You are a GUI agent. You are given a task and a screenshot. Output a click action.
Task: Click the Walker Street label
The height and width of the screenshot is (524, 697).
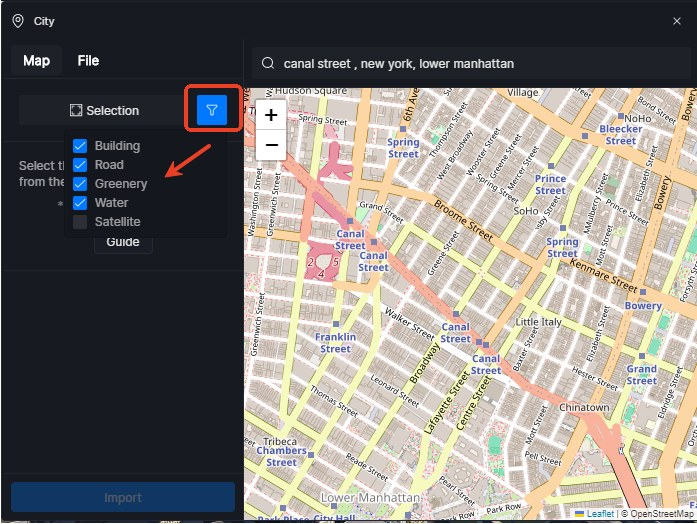pos(409,324)
